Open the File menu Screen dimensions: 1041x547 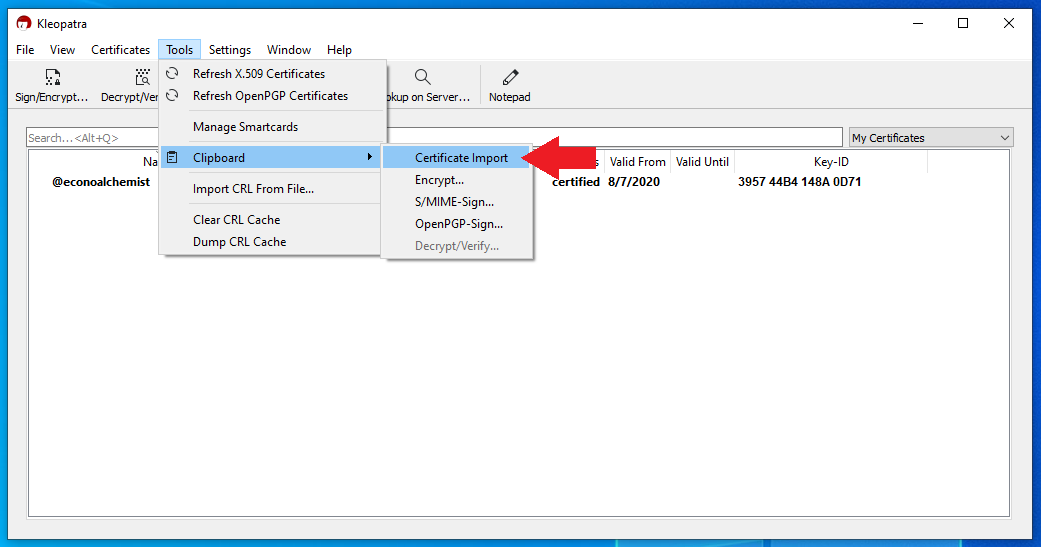[x=25, y=50]
